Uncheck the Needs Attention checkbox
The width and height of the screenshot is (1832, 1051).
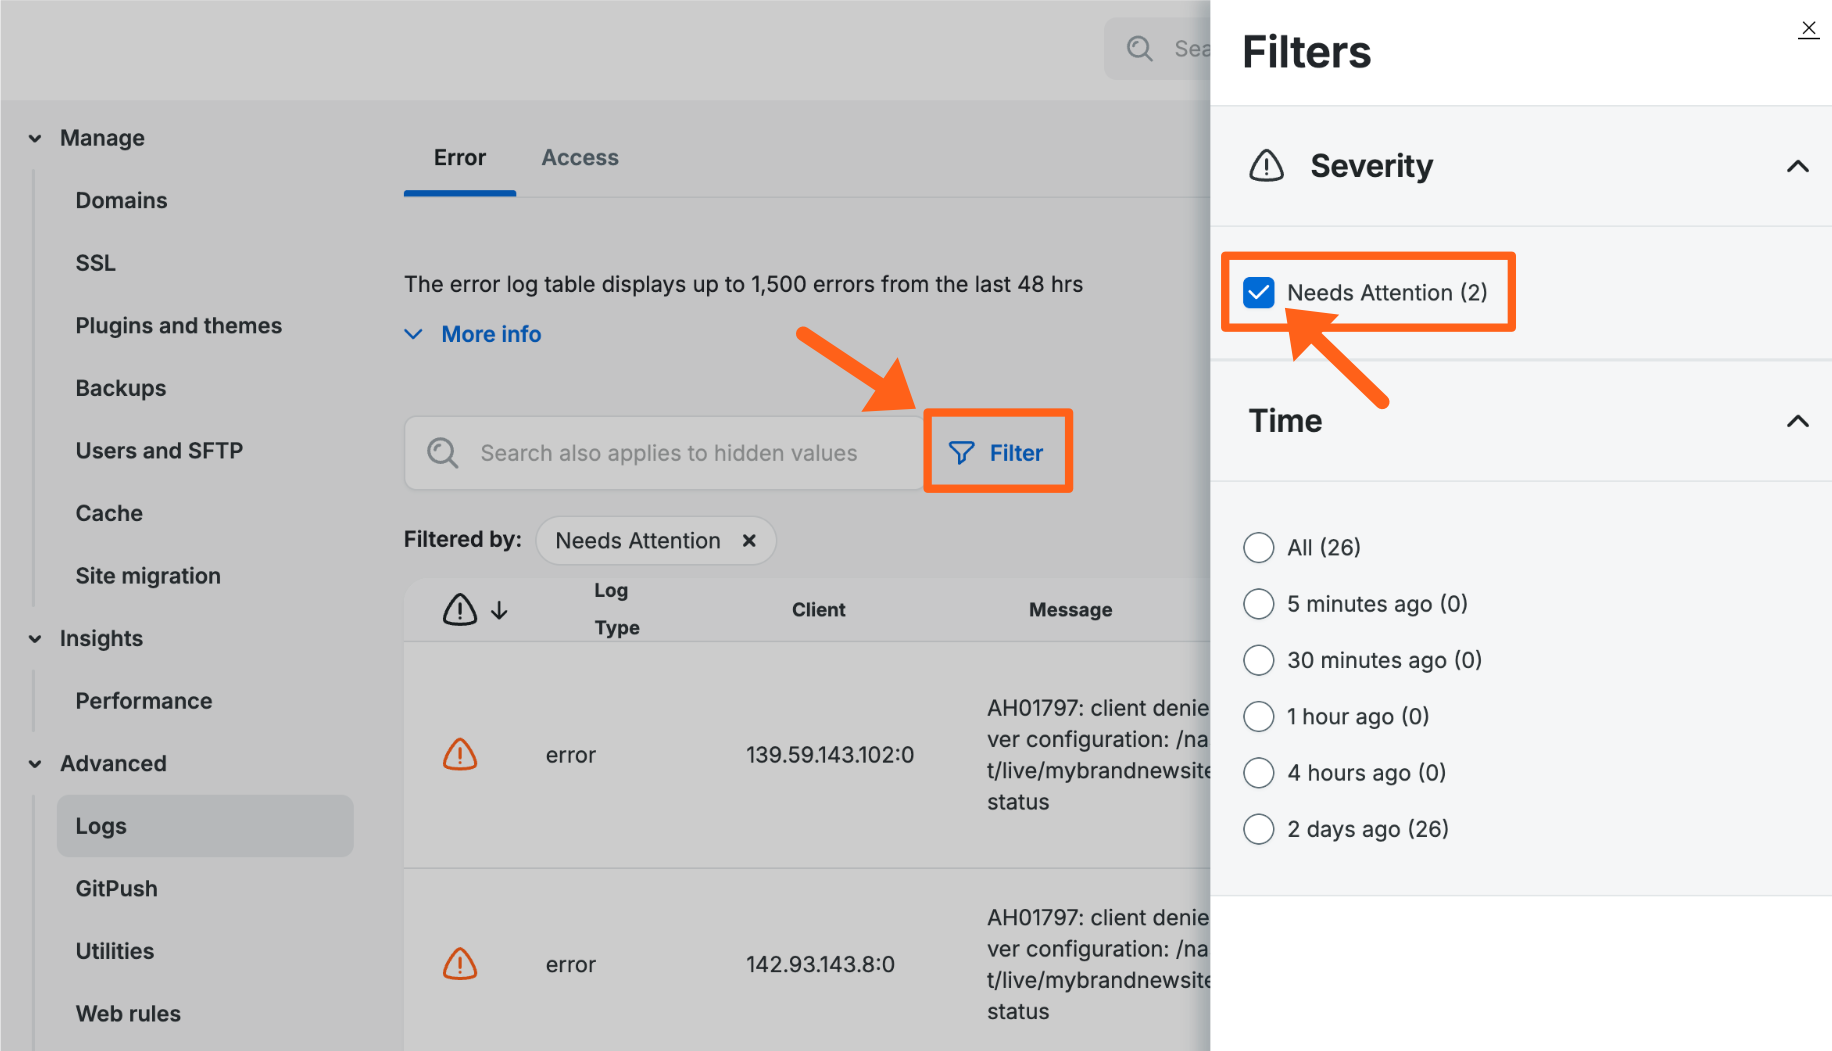[1258, 292]
